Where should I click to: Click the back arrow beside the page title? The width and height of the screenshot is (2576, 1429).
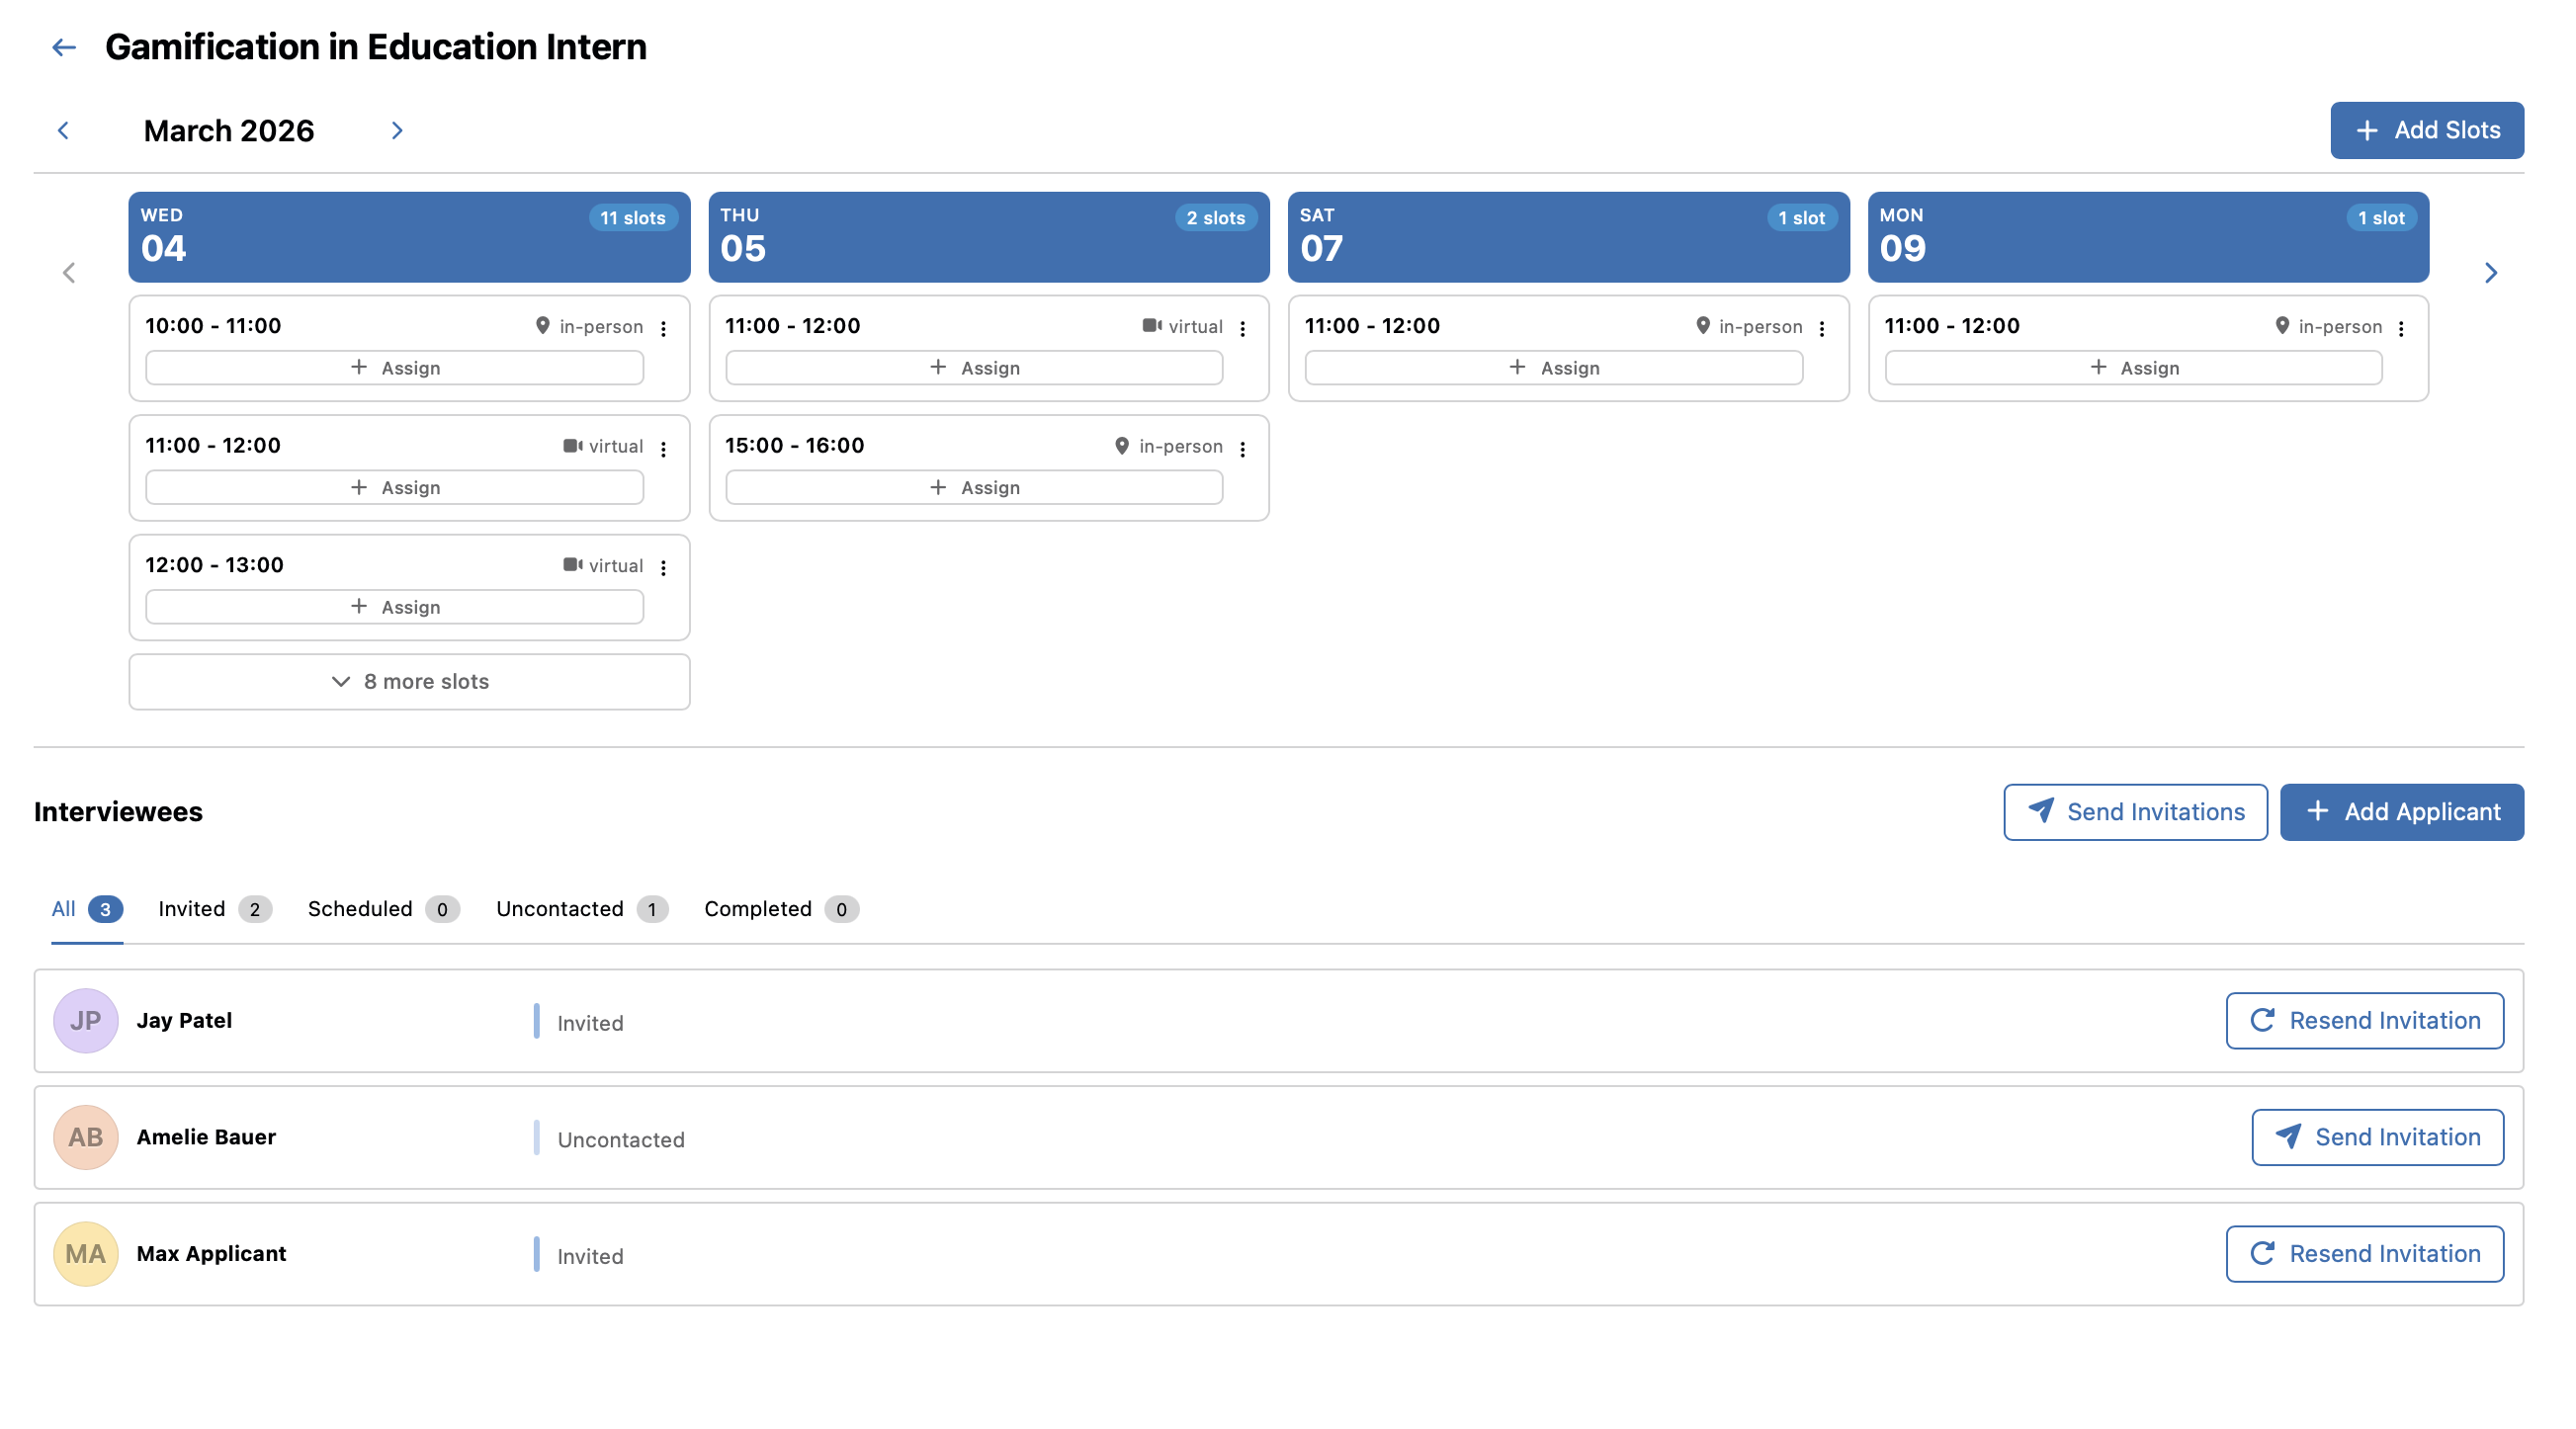pyautogui.click(x=64, y=47)
